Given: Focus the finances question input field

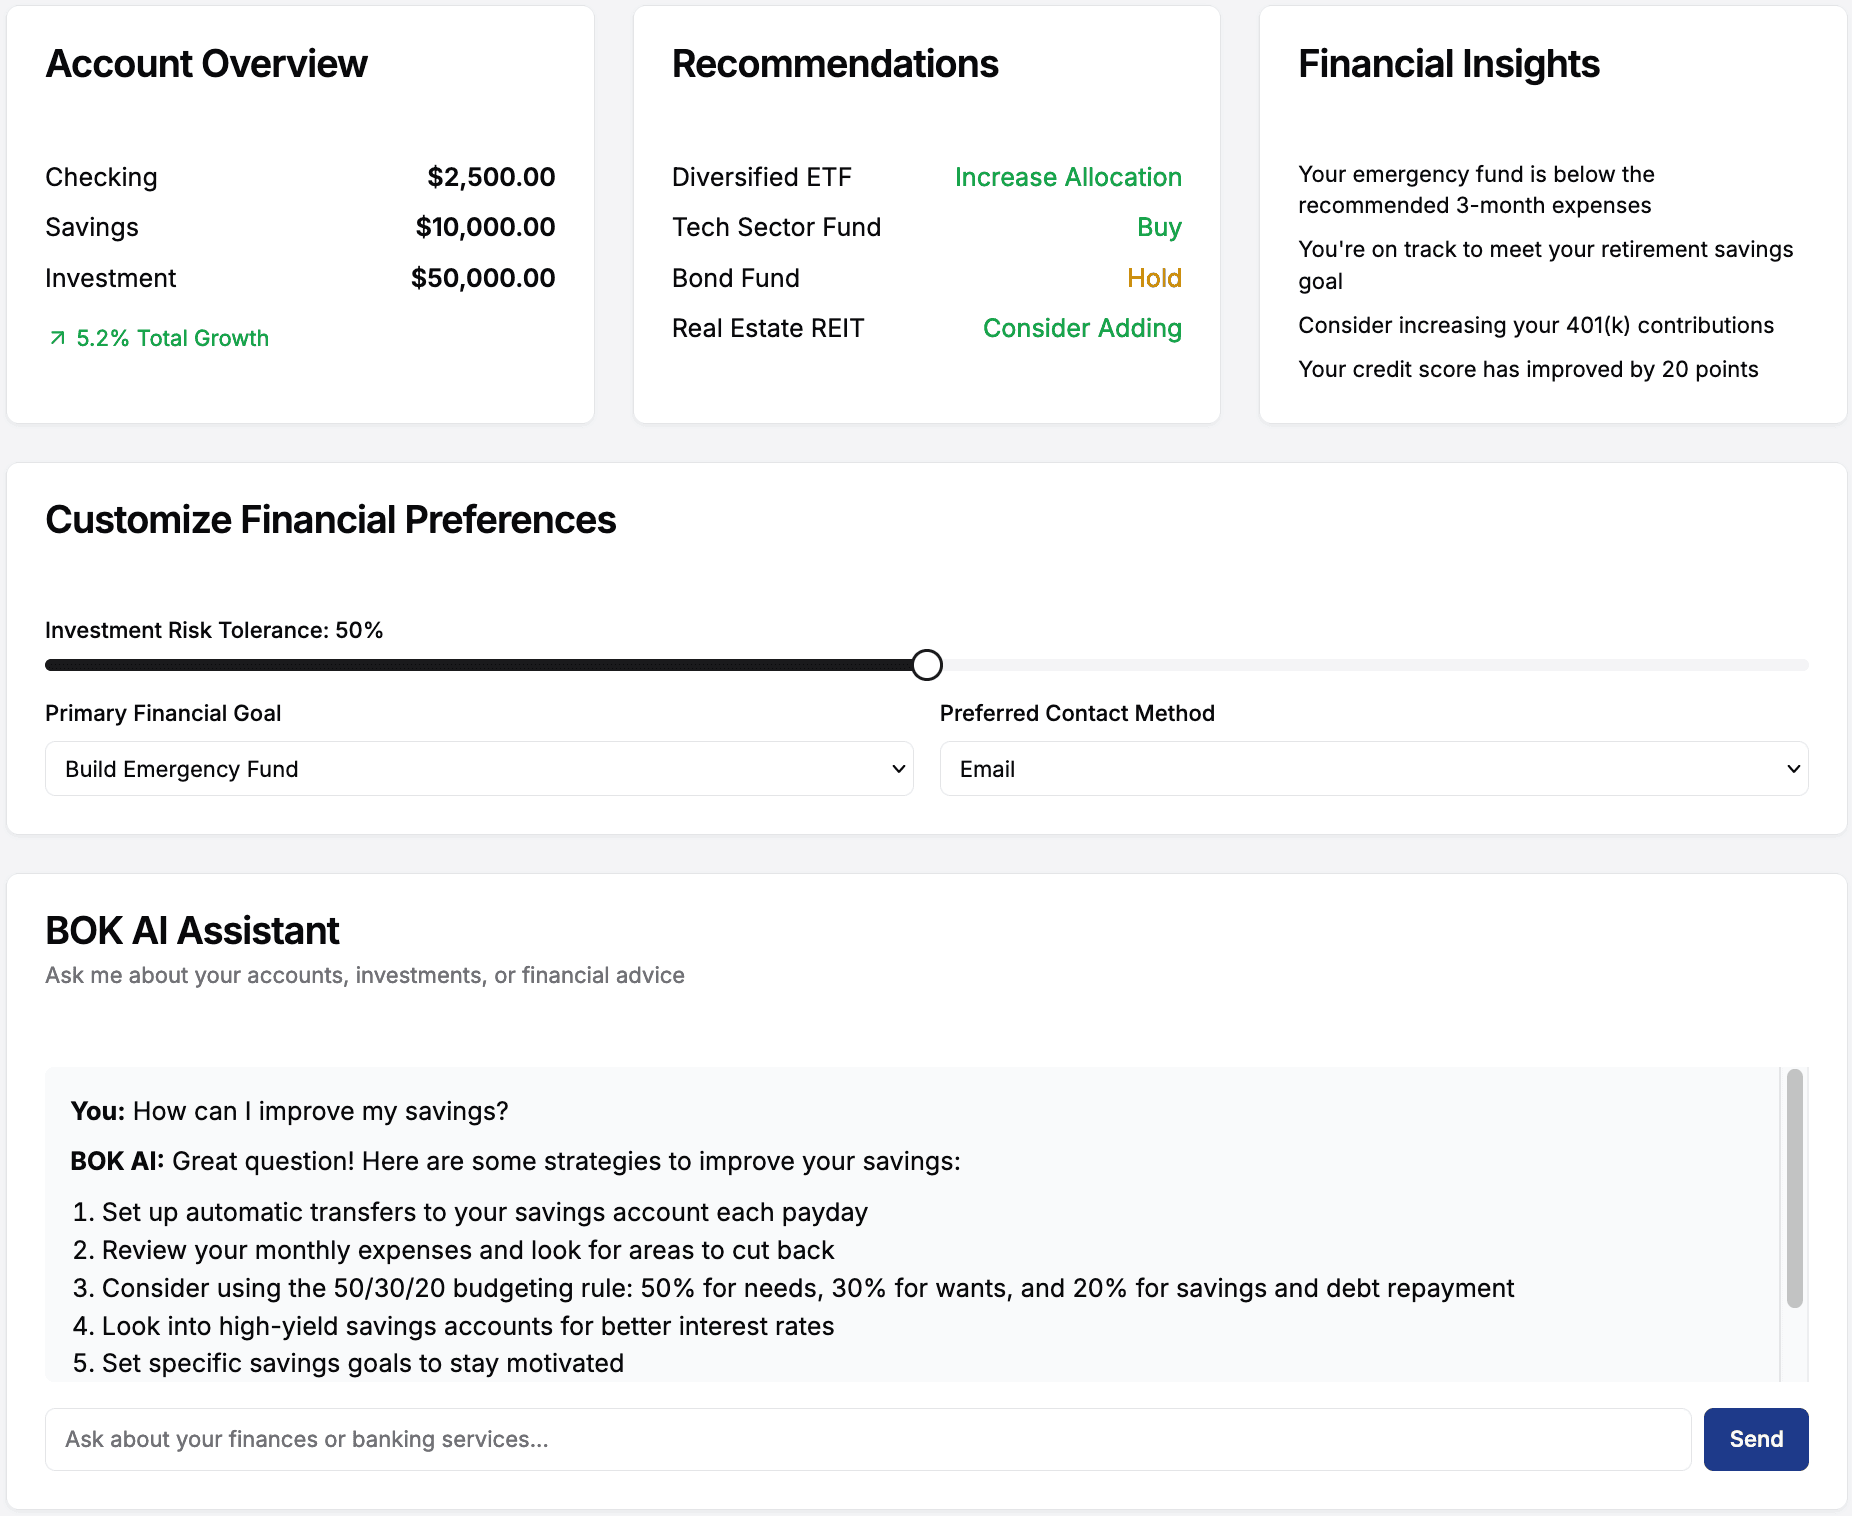Looking at the screenshot, I should click(867, 1439).
